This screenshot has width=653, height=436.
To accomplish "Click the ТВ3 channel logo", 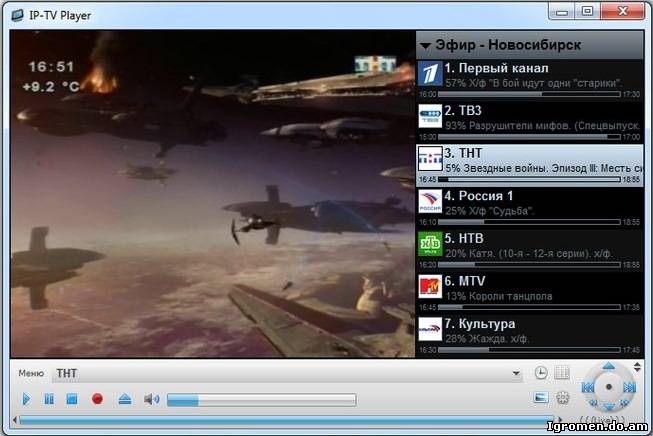I will point(430,116).
